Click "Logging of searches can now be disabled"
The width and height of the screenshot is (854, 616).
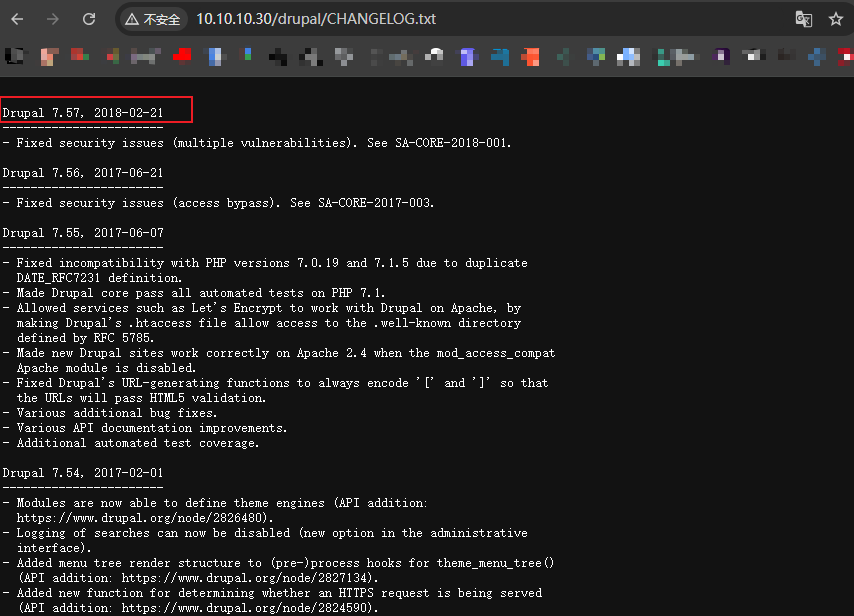(x=265, y=533)
